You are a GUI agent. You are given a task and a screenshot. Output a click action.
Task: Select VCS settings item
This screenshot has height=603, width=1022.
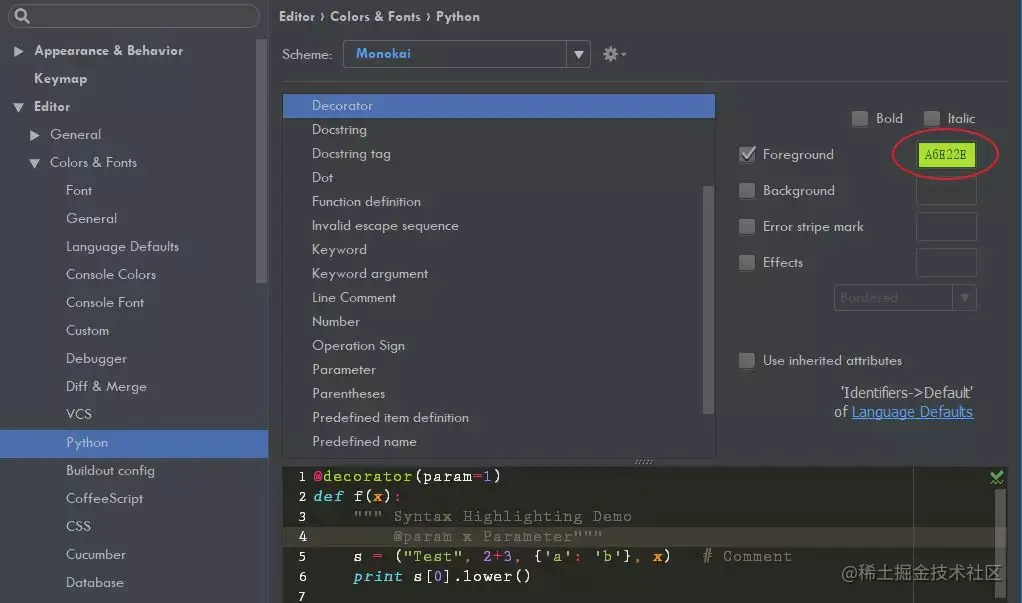(79, 414)
